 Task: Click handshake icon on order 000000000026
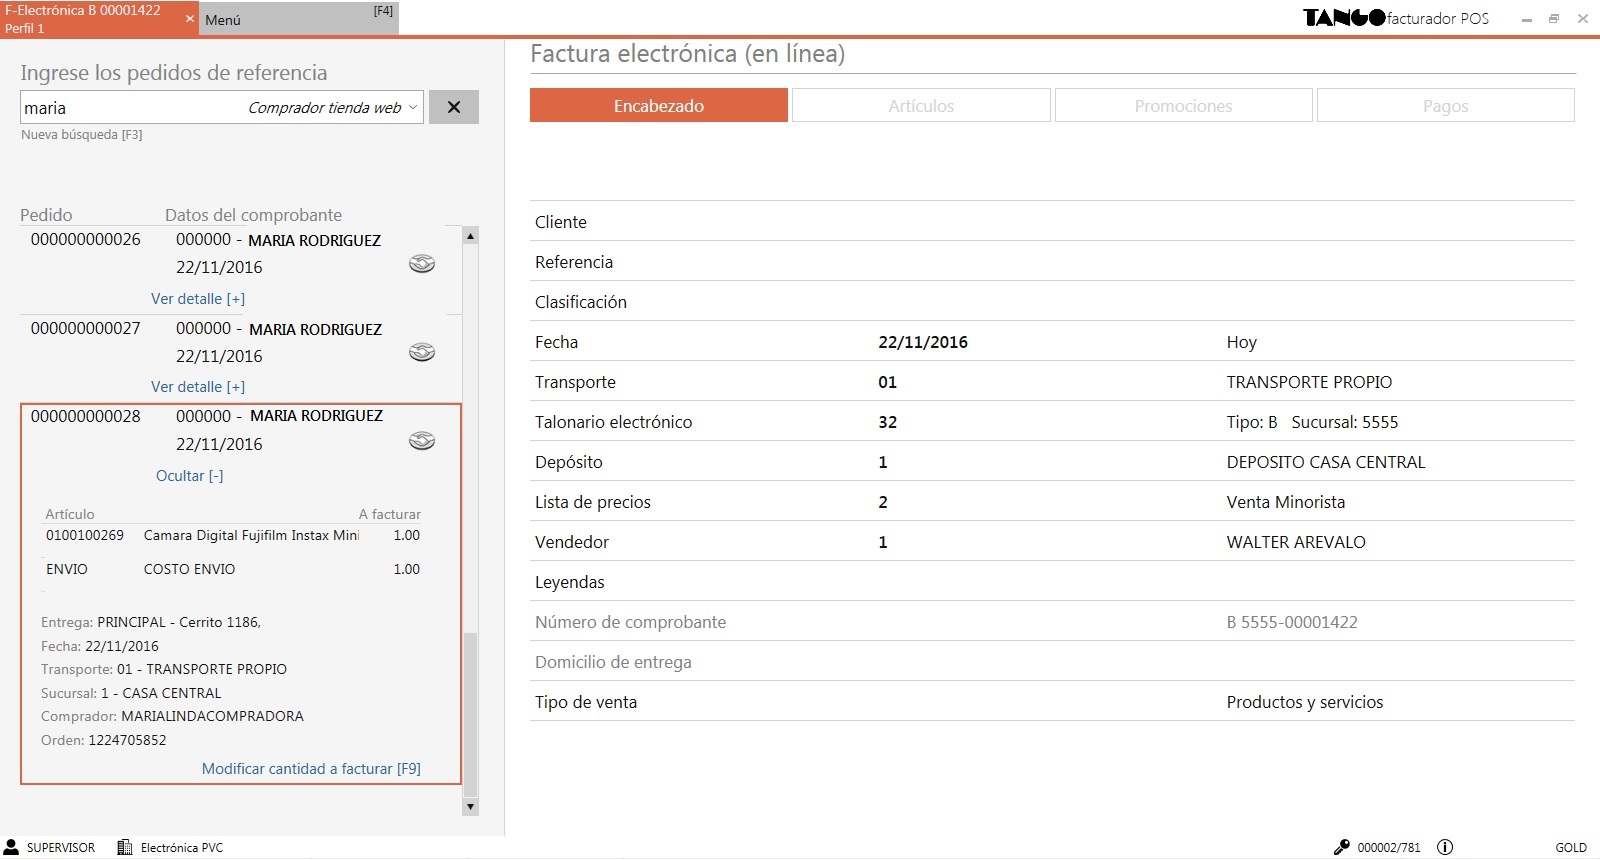(422, 264)
